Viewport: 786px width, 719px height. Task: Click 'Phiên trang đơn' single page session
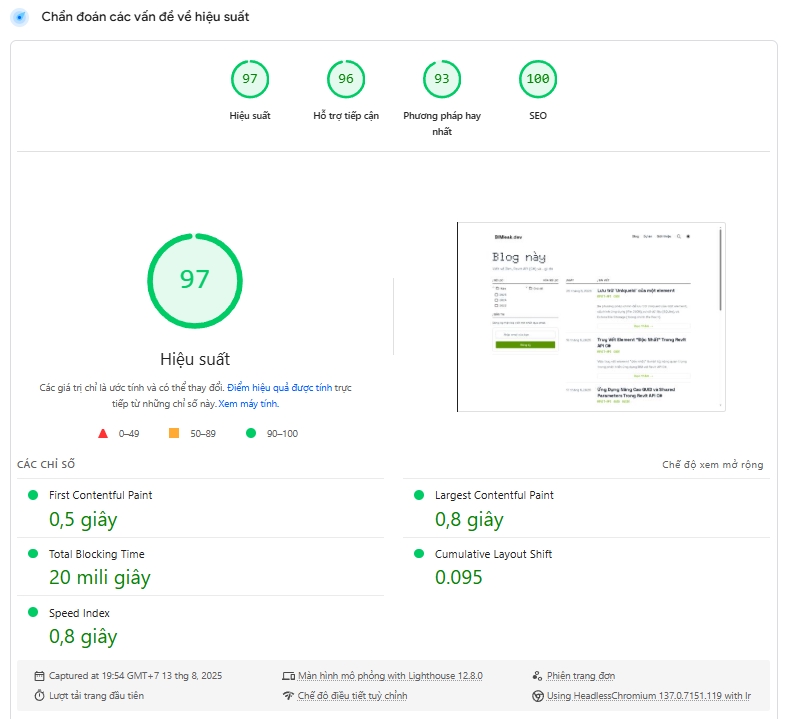point(582,676)
